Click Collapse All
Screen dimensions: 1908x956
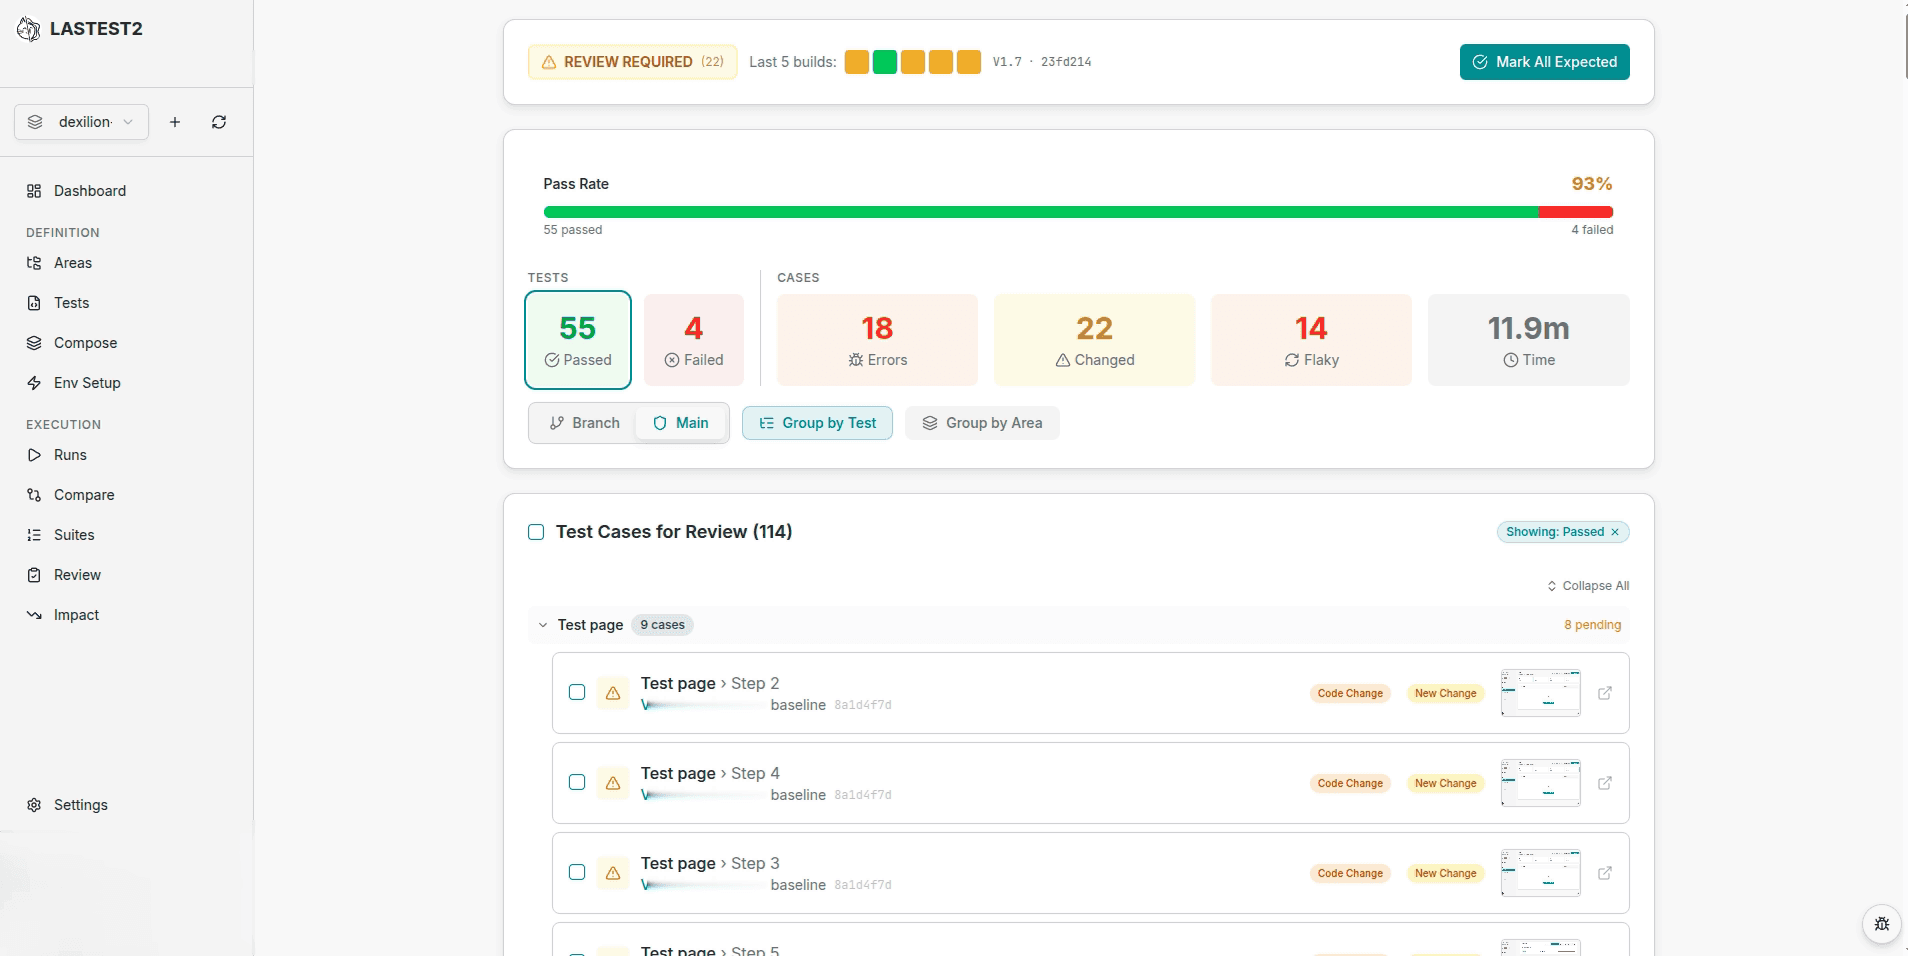(1588, 586)
